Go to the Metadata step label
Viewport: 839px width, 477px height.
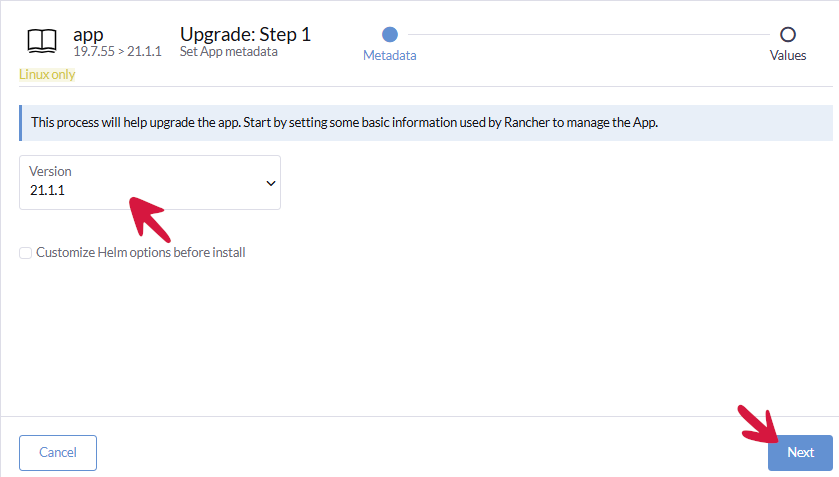click(390, 56)
